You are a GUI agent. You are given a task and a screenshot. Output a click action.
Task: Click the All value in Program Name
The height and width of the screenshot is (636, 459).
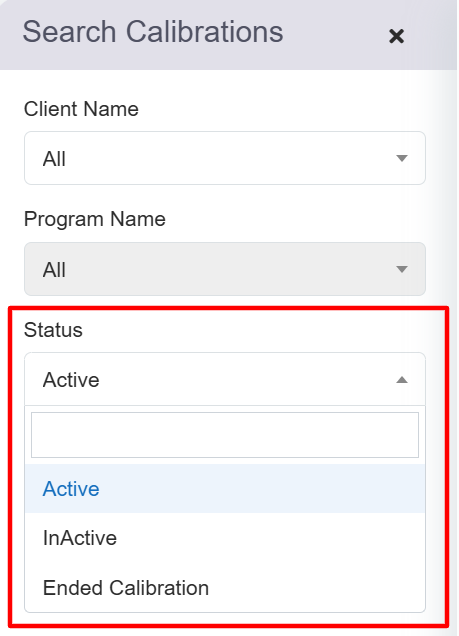click(54, 270)
